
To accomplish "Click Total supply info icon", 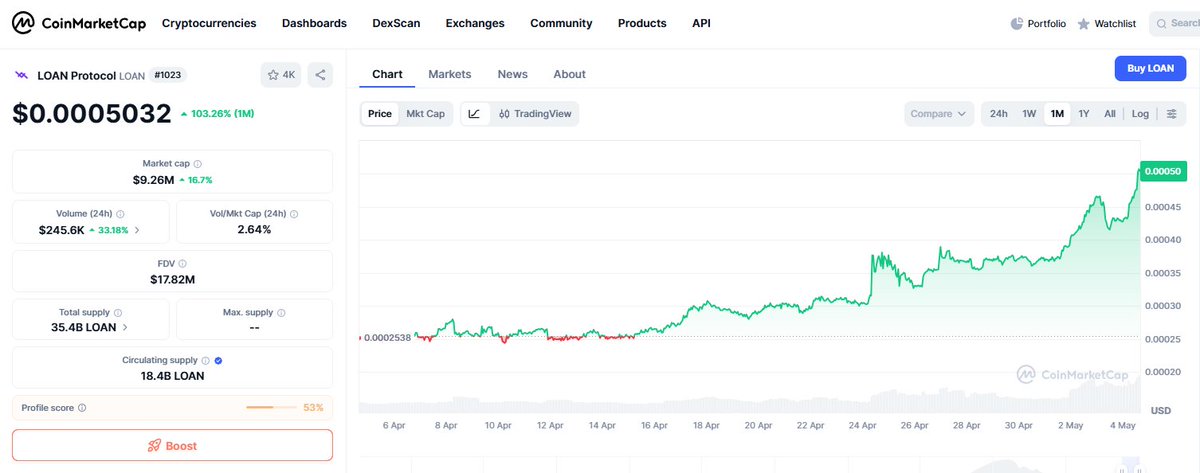I will (118, 313).
